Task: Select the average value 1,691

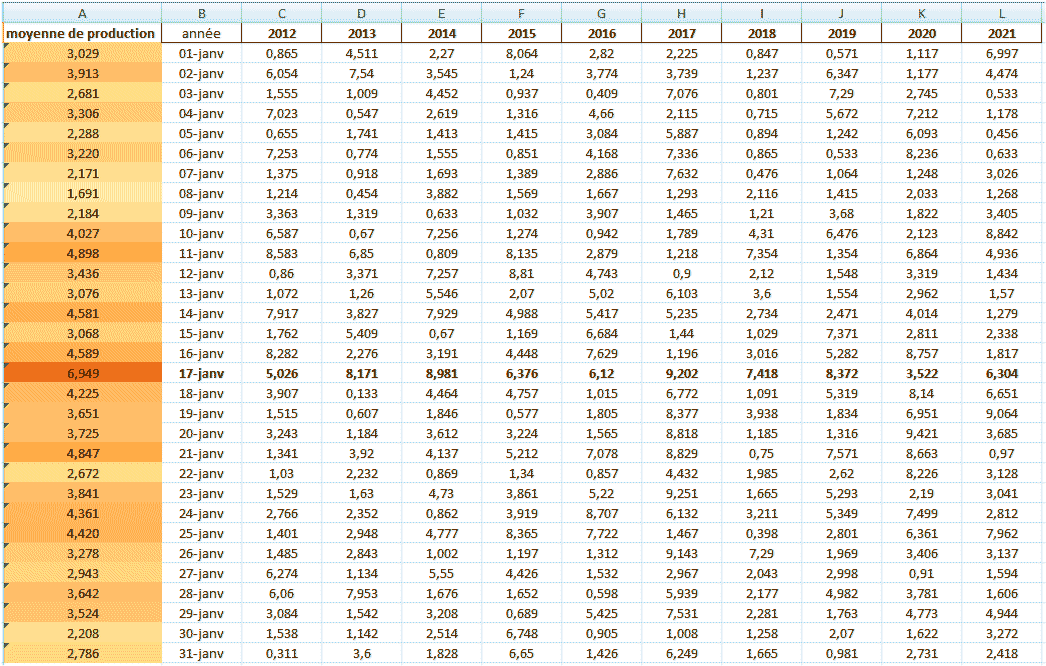Action: (x=82, y=194)
